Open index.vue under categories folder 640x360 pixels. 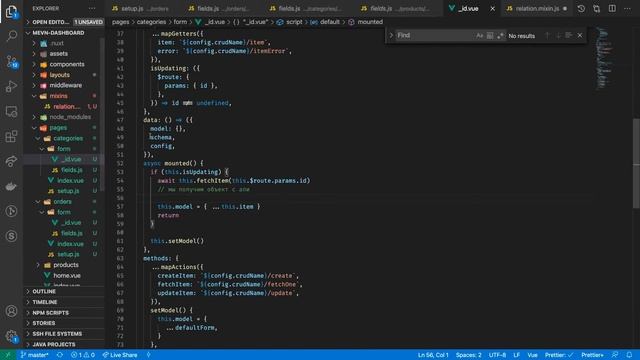point(64,180)
